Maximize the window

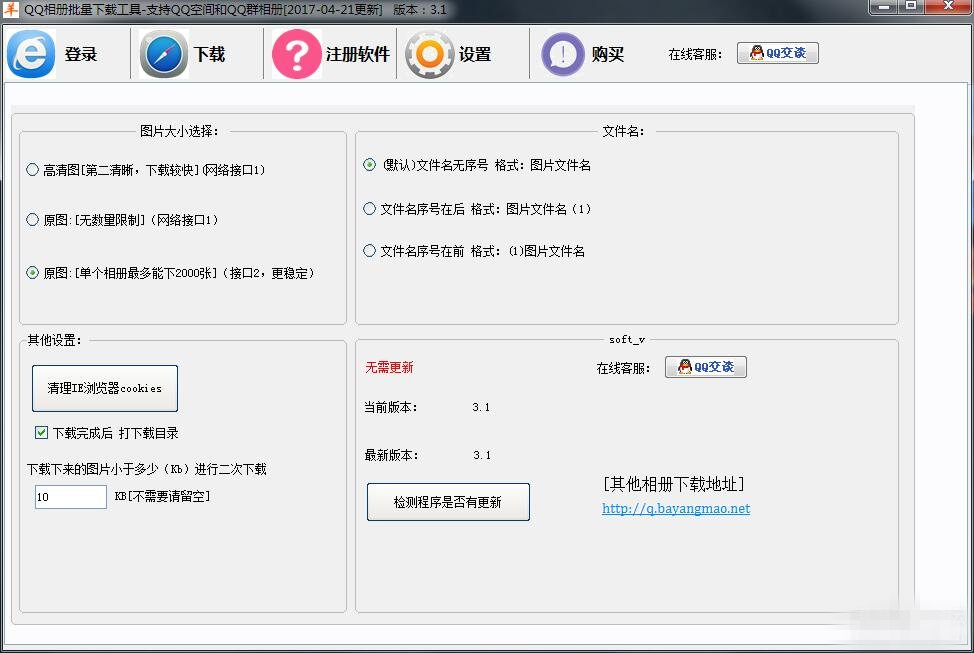(911, 6)
